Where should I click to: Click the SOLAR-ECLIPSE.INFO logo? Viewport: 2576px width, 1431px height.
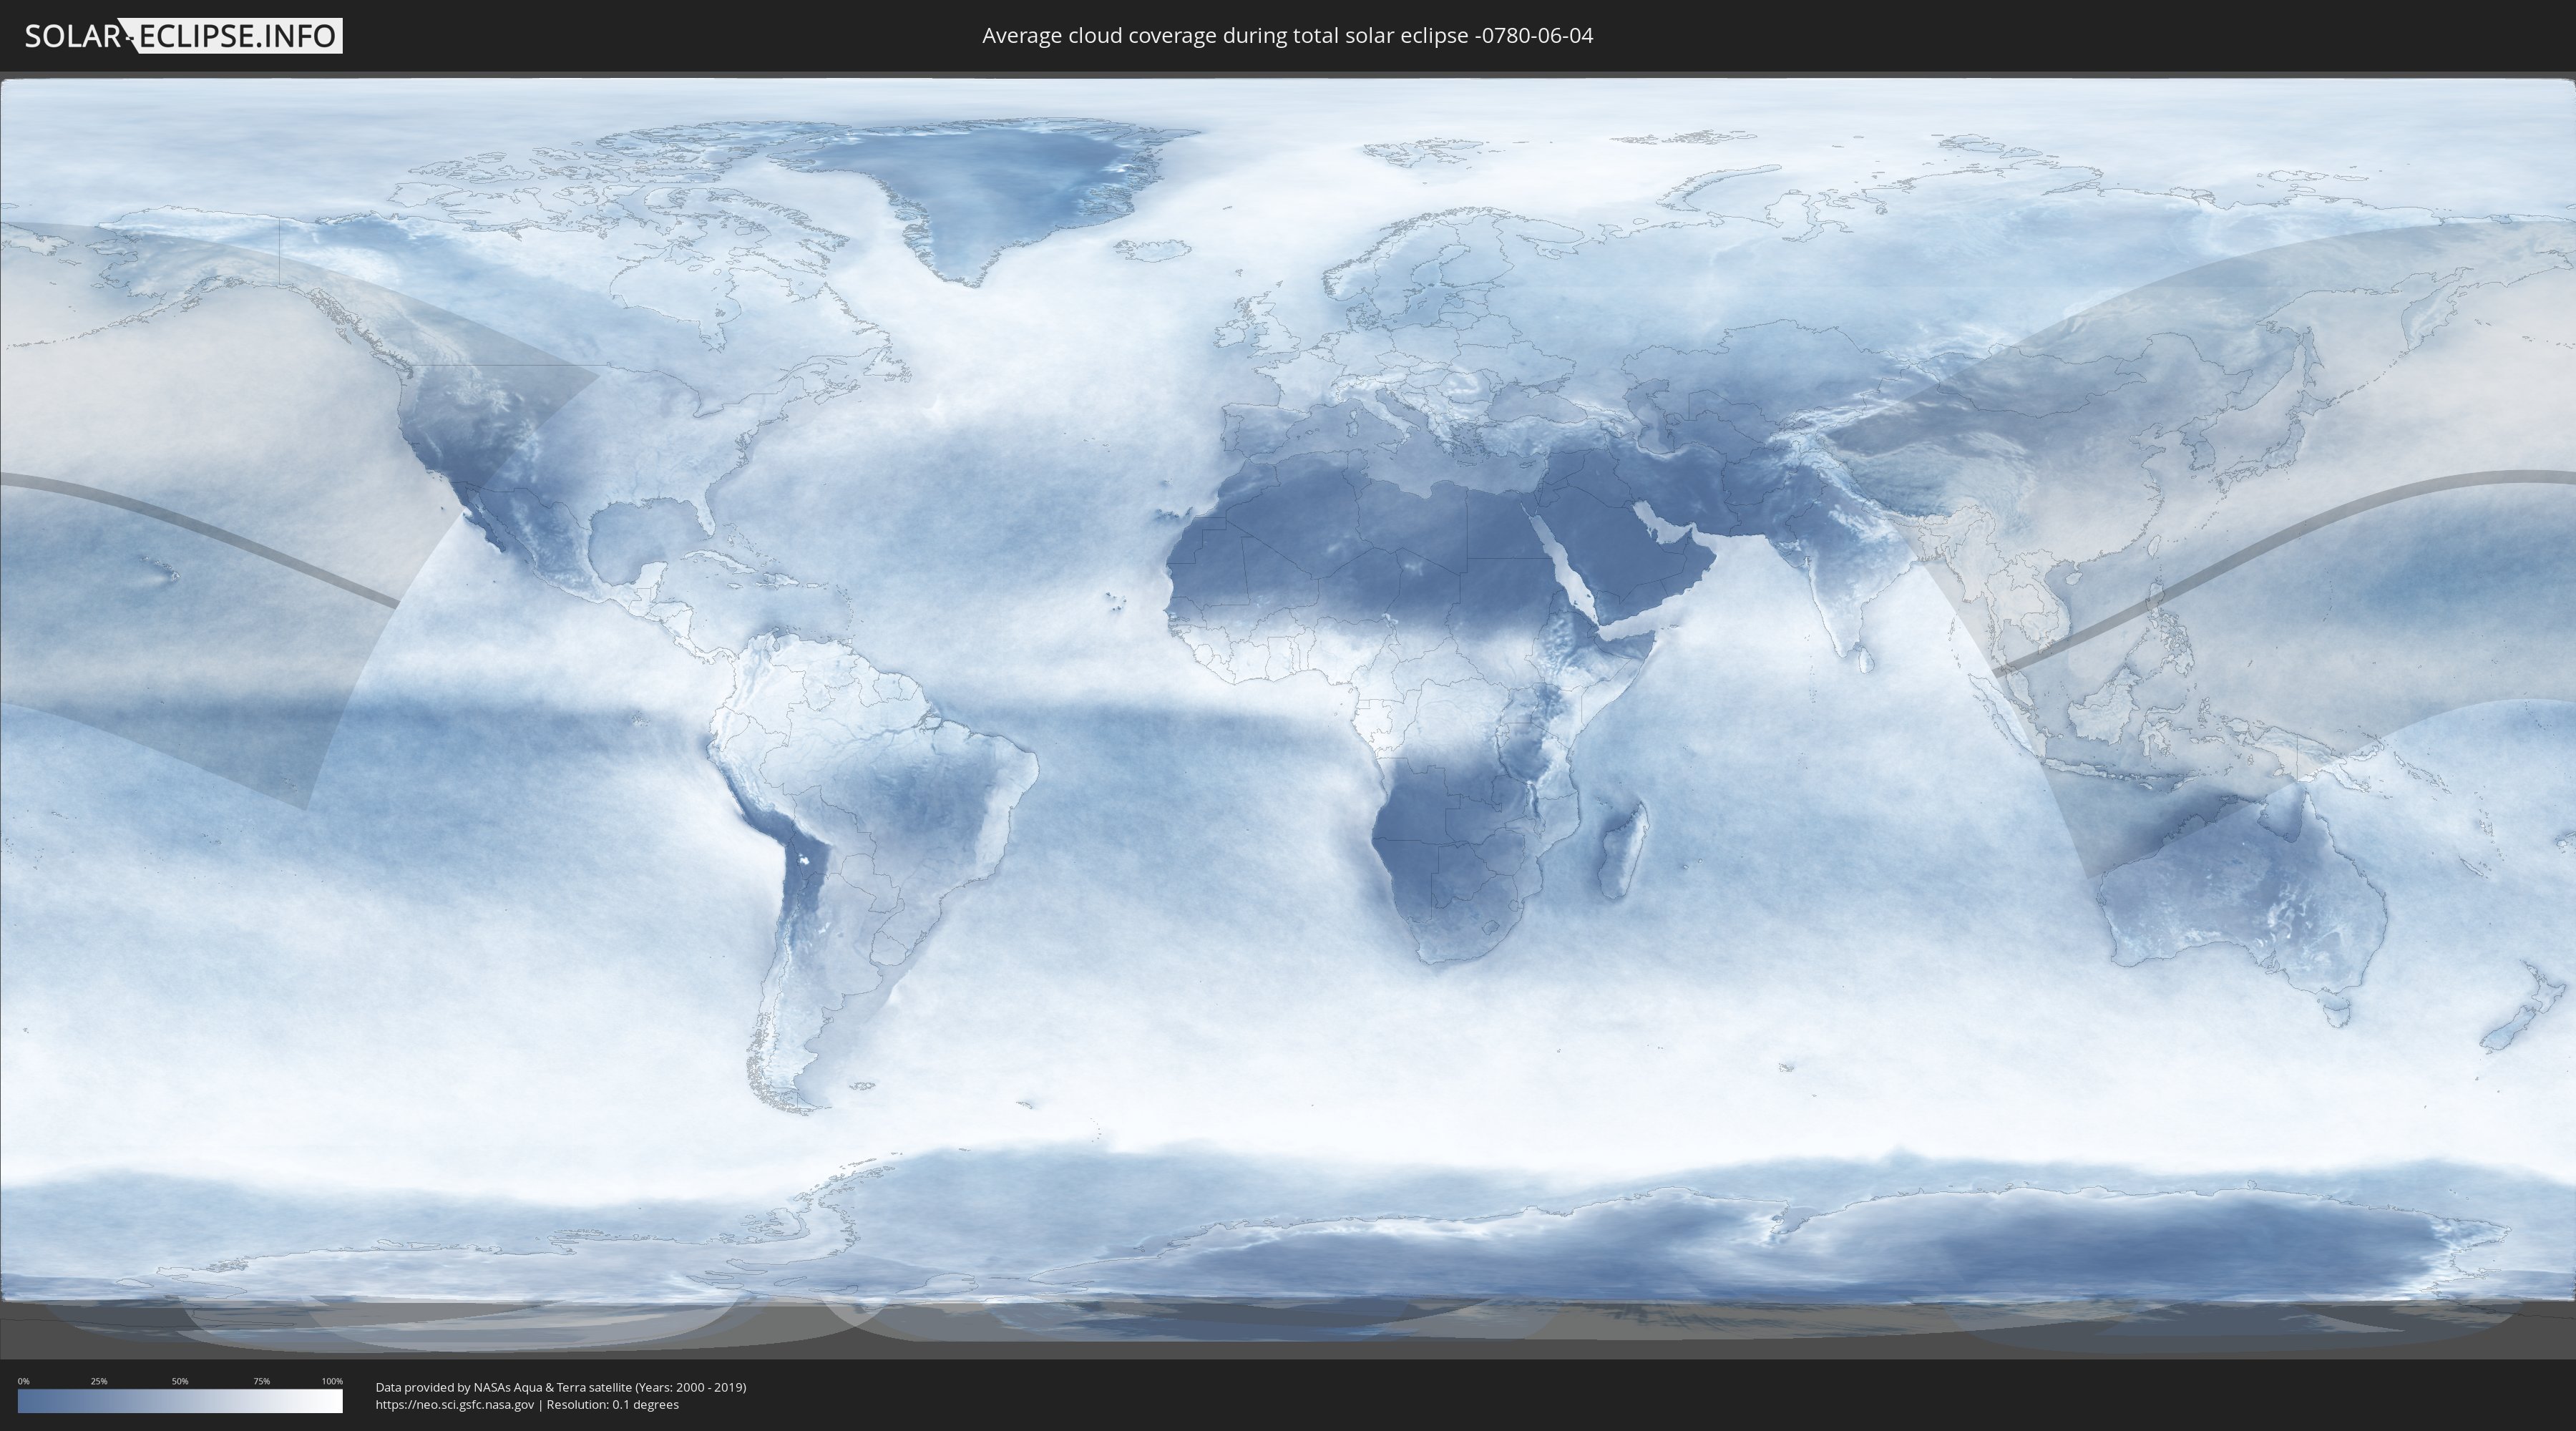[183, 36]
